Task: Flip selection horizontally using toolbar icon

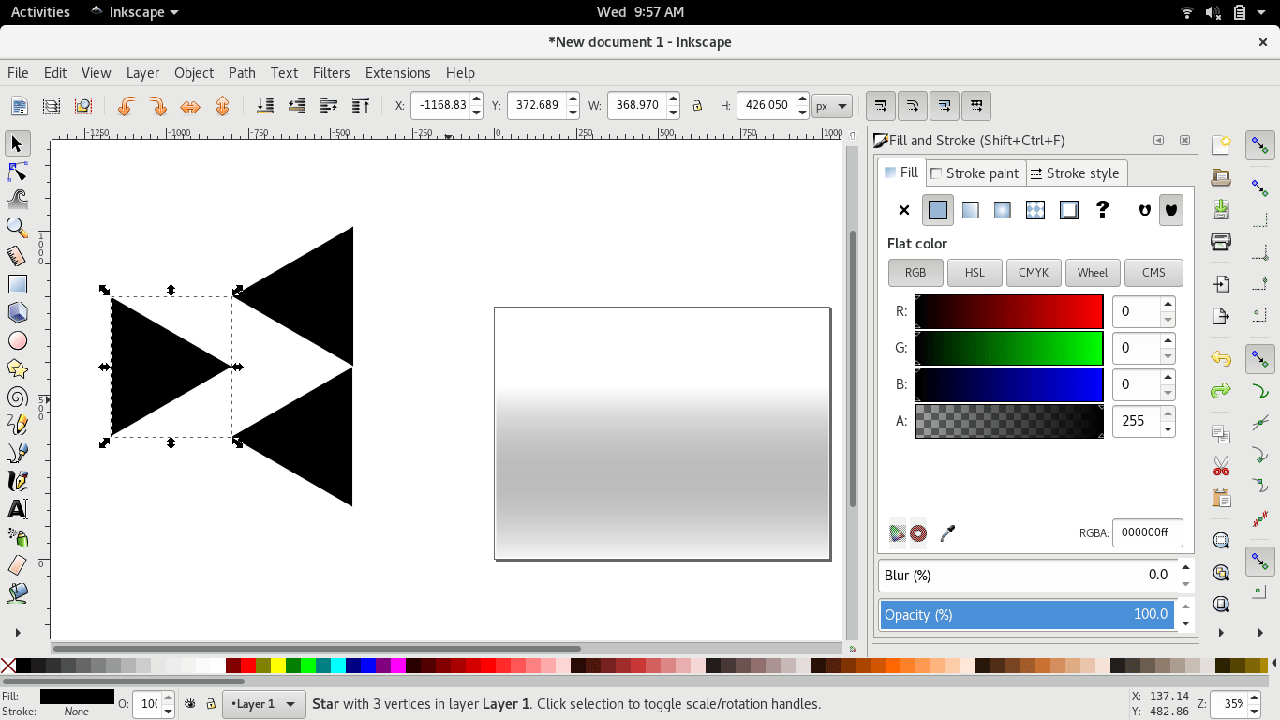Action: [x=190, y=106]
